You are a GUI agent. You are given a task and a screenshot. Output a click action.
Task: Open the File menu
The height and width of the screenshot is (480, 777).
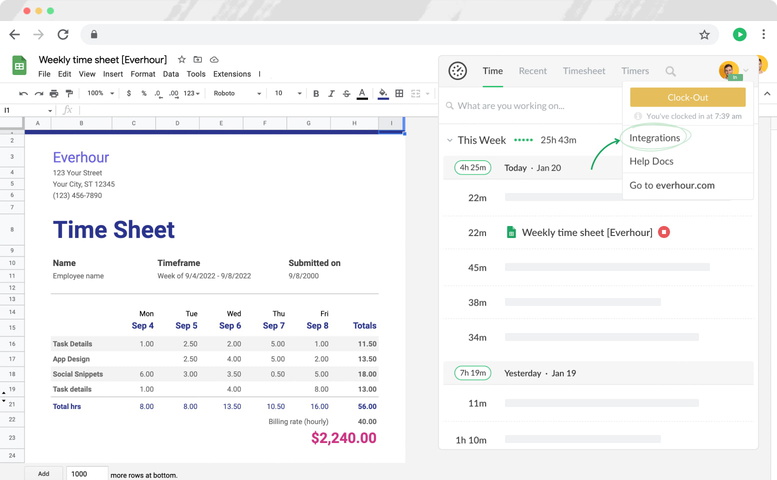click(x=44, y=74)
